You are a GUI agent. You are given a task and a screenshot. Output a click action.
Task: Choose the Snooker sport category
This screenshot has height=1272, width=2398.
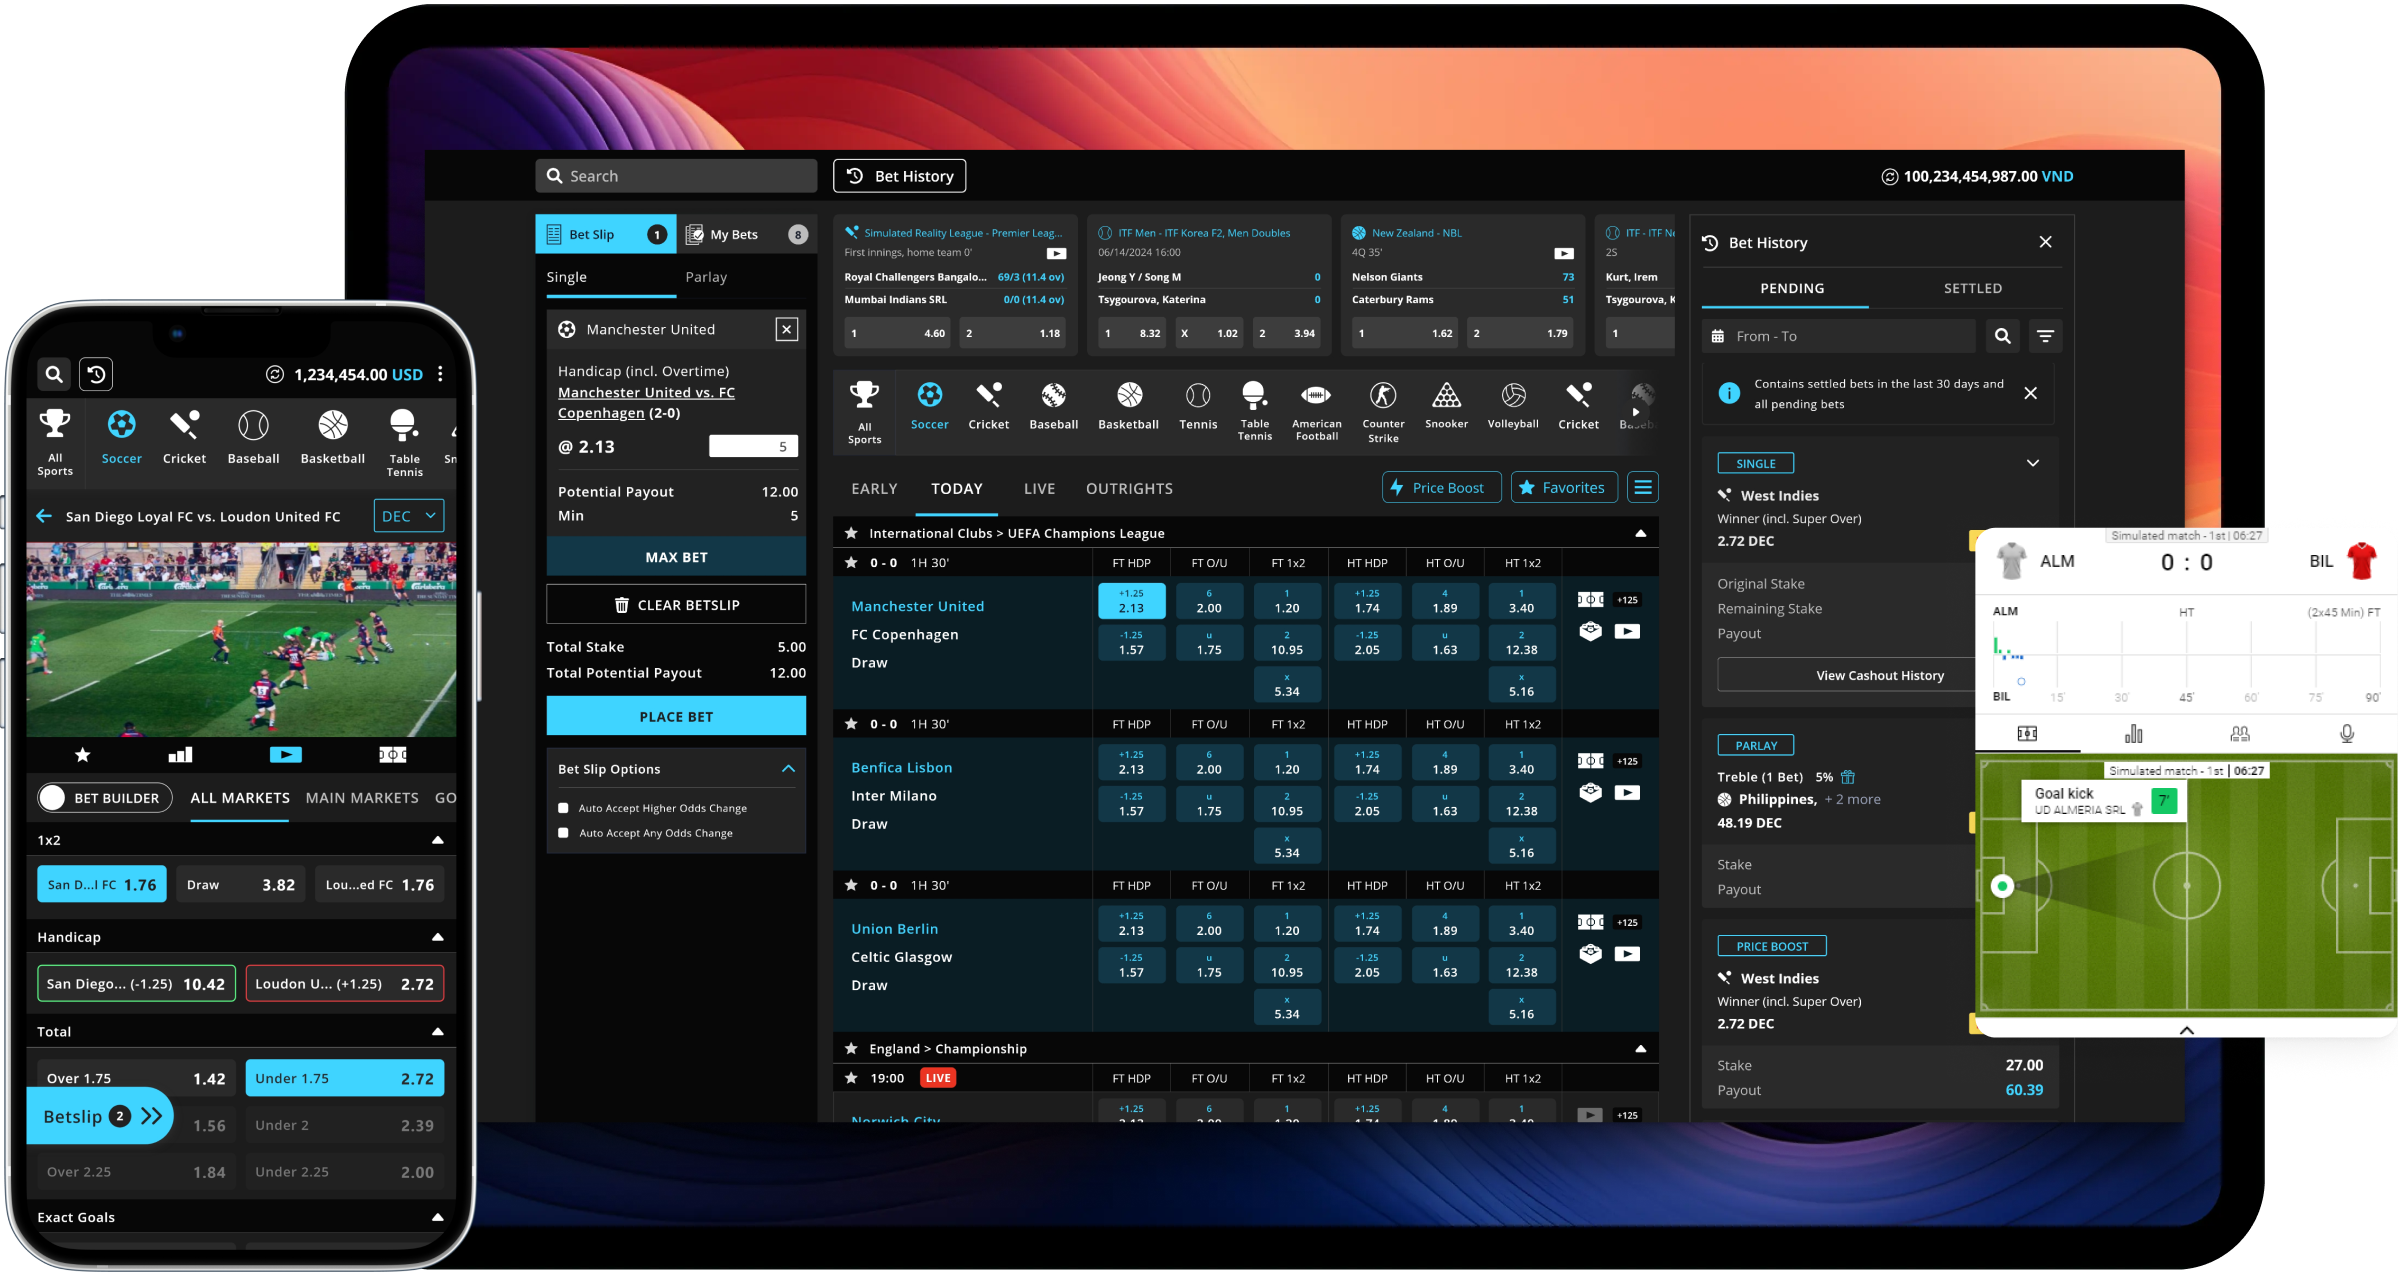pos(1446,406)
